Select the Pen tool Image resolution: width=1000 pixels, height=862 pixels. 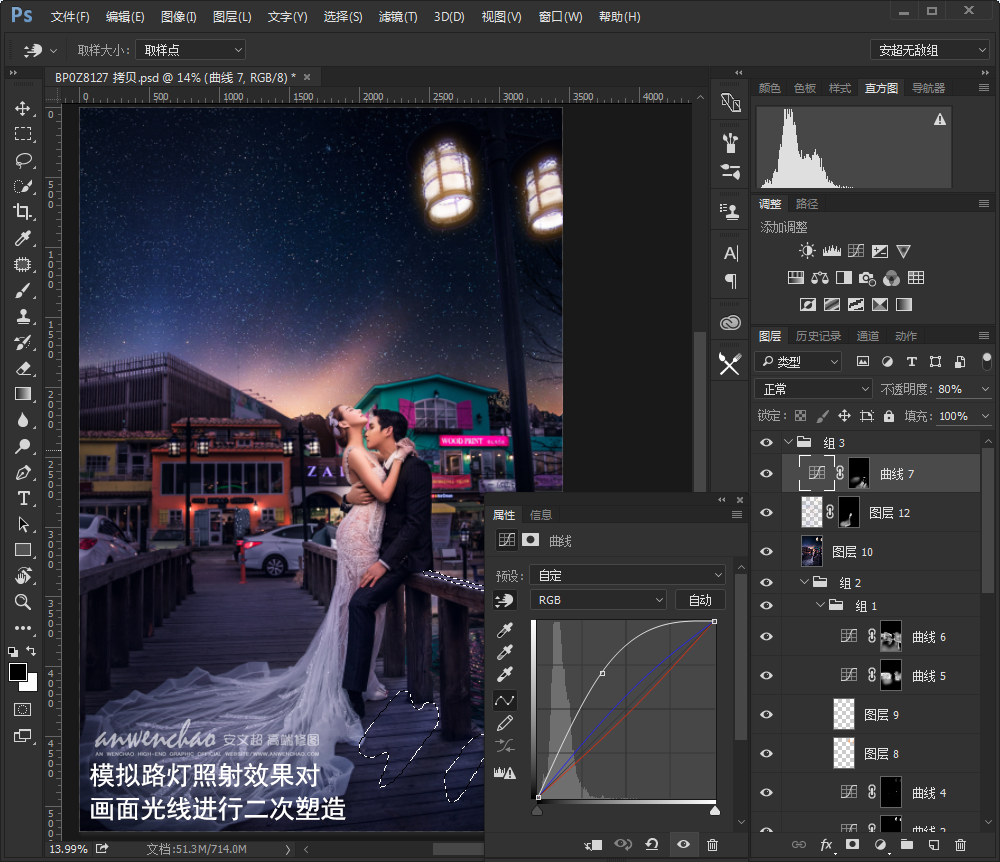23,472
